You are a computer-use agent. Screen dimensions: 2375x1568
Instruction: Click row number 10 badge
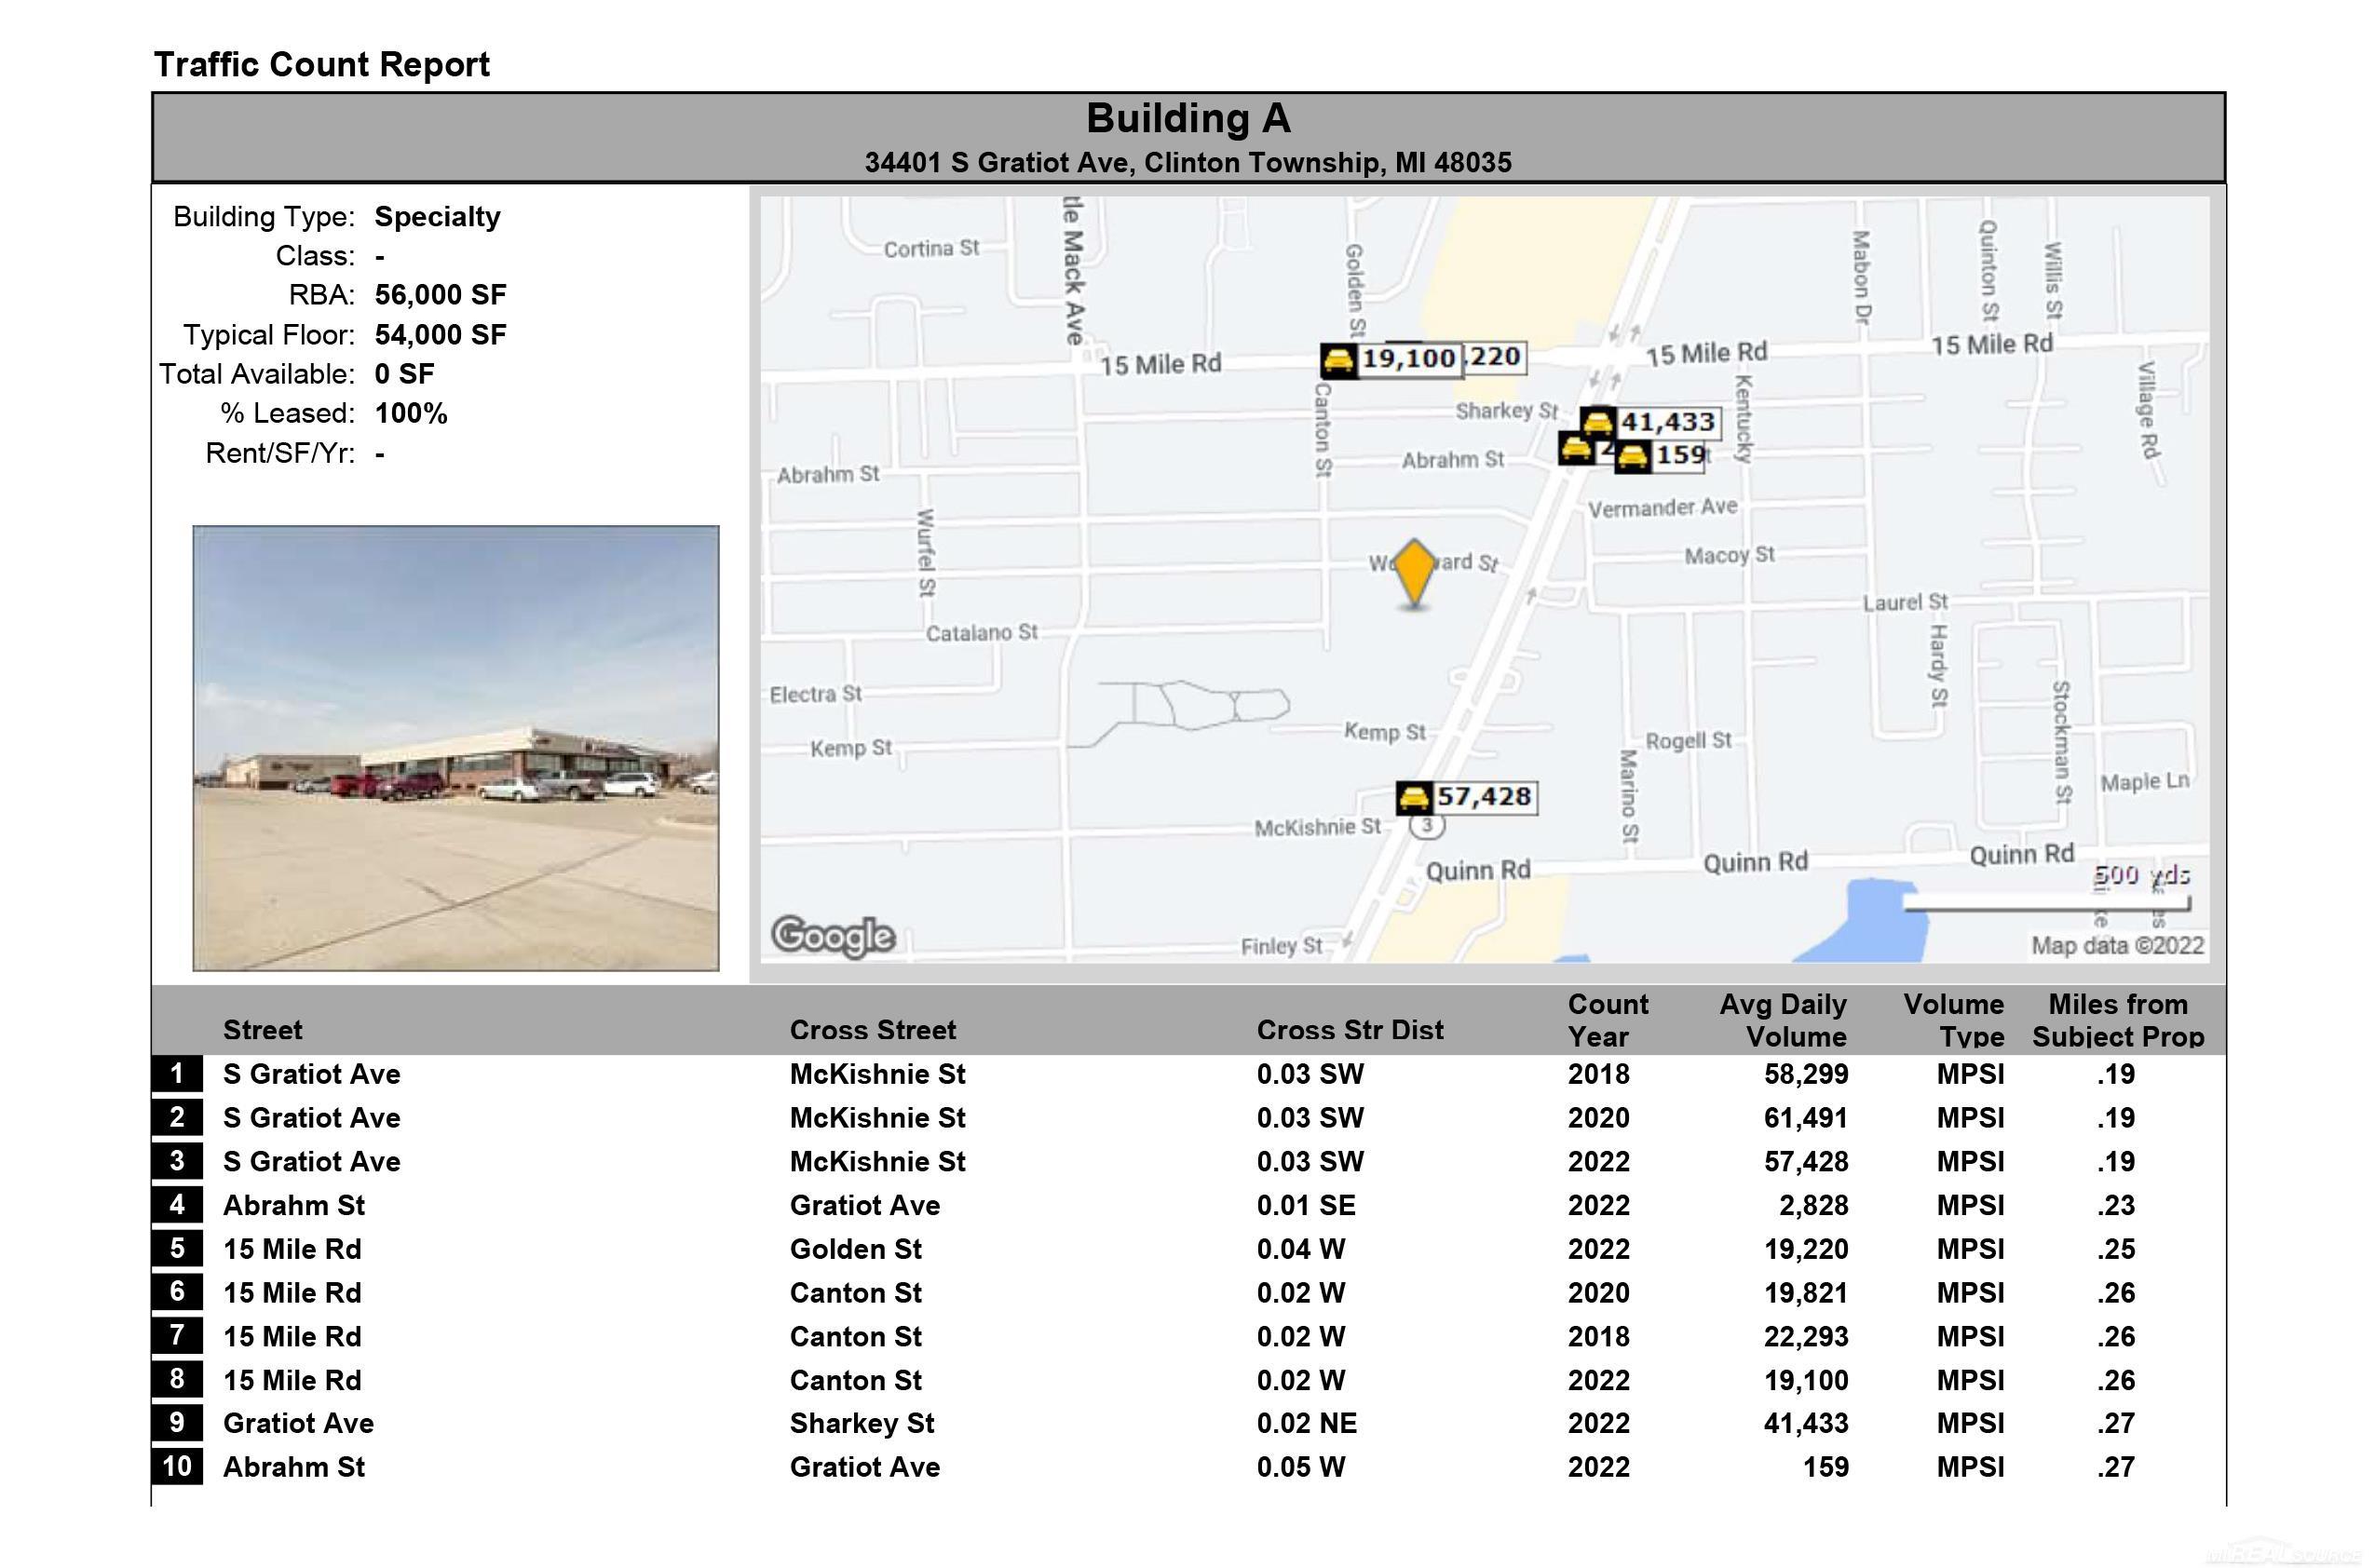(x=177, y=1467)
